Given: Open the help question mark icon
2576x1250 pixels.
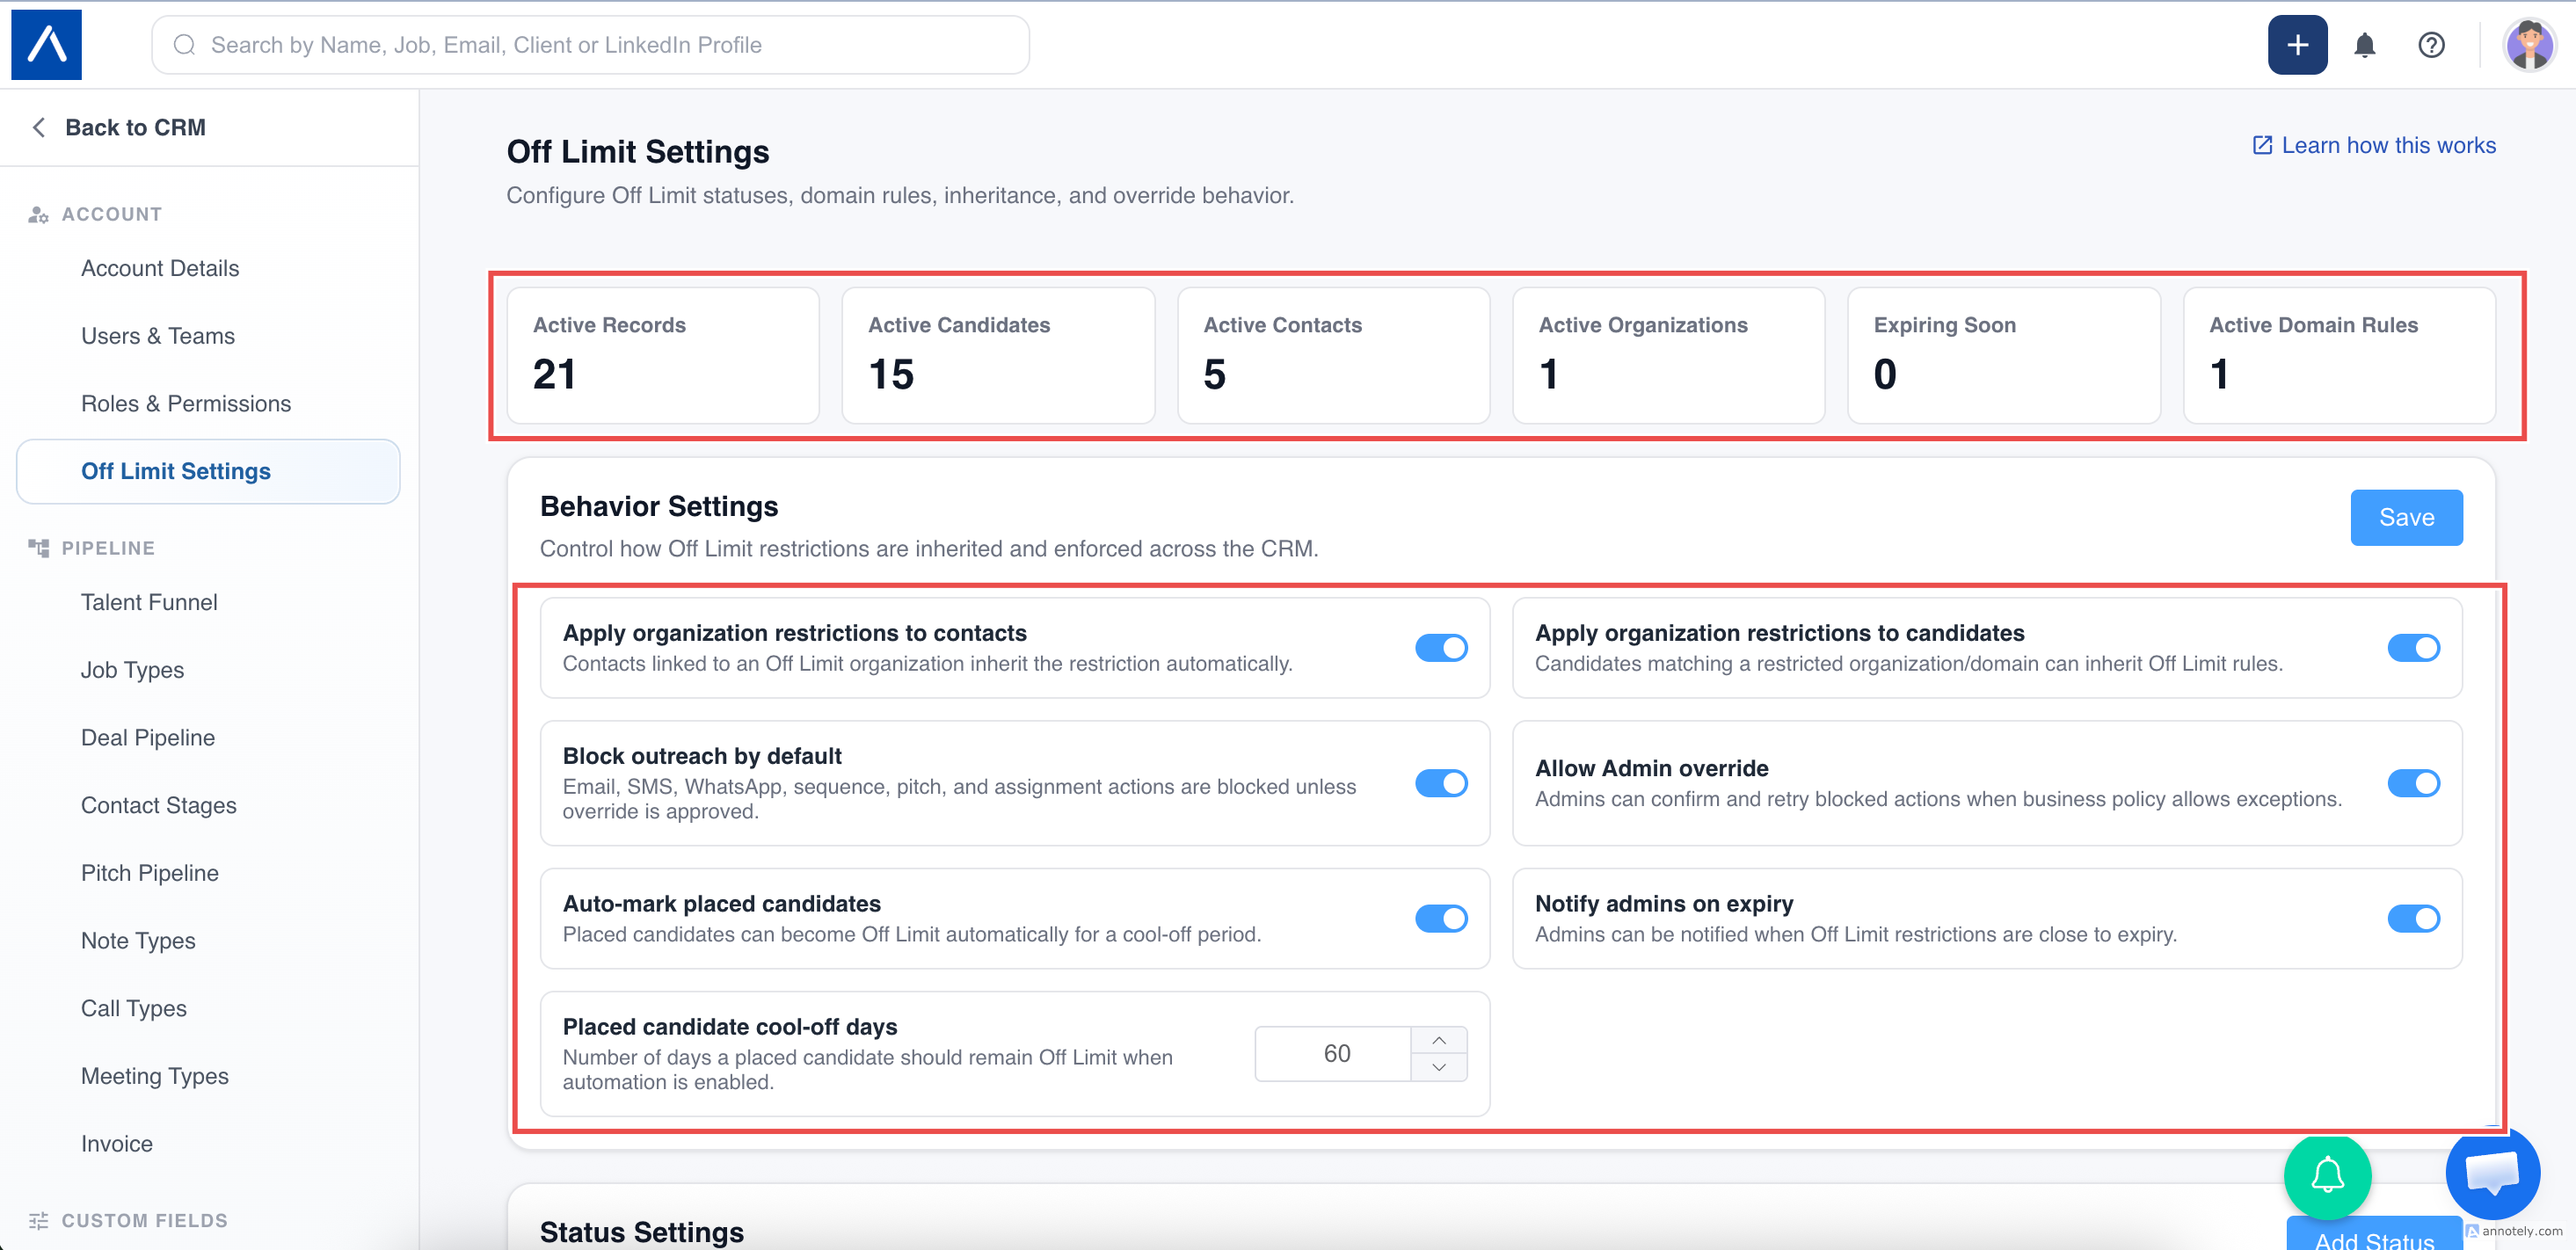Looking at the screenshot, I should tap(2431, 45).
